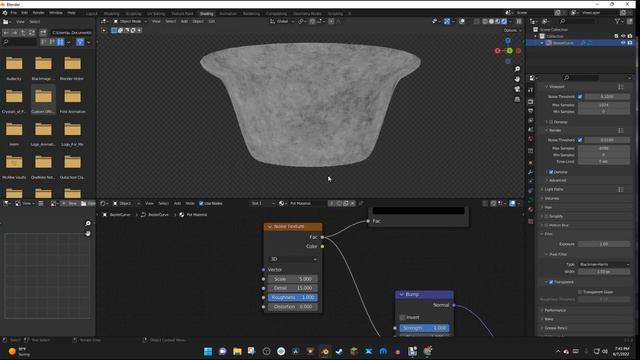Click the file browser filter funnel icon
Viewport: 640px width, 360px height.
click(x=80, y=42)
